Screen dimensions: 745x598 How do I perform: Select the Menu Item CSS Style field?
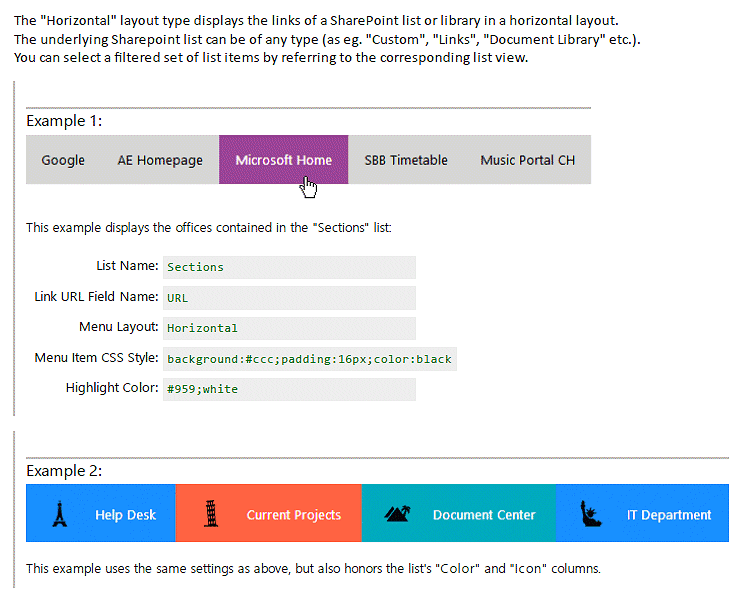(x=309, y=359)
